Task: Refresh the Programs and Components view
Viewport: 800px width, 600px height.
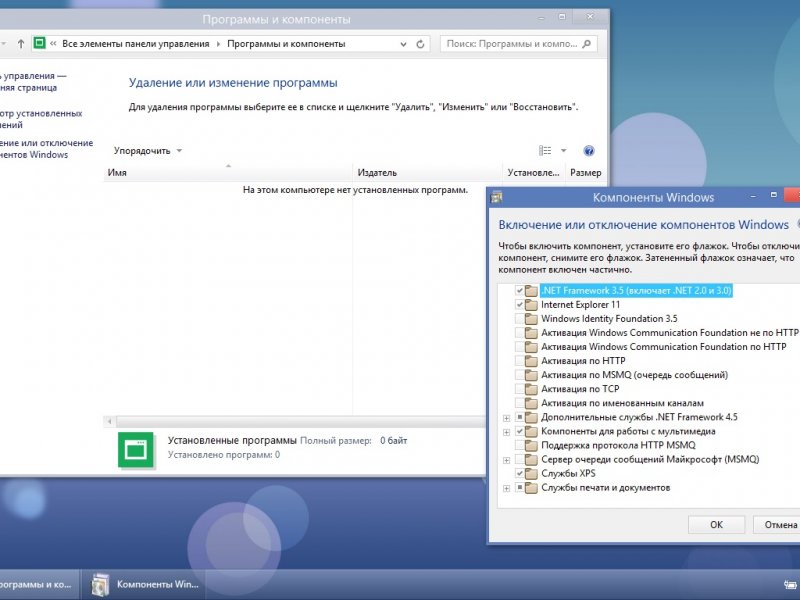Action: [x=420, y=44]
